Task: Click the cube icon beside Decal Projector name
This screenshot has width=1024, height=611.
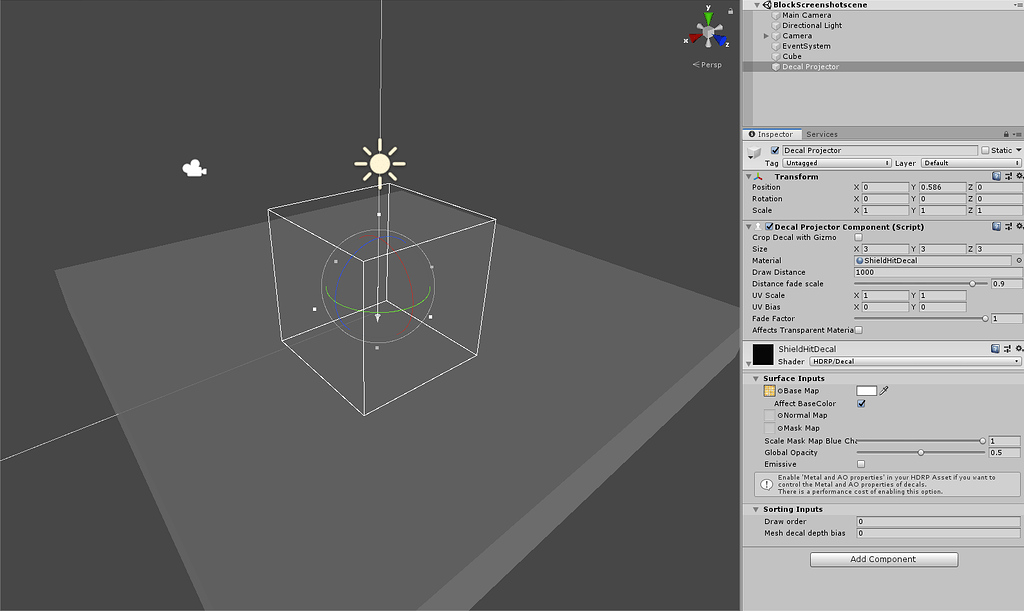Action: pyautogui.click(x=755, y=150)
